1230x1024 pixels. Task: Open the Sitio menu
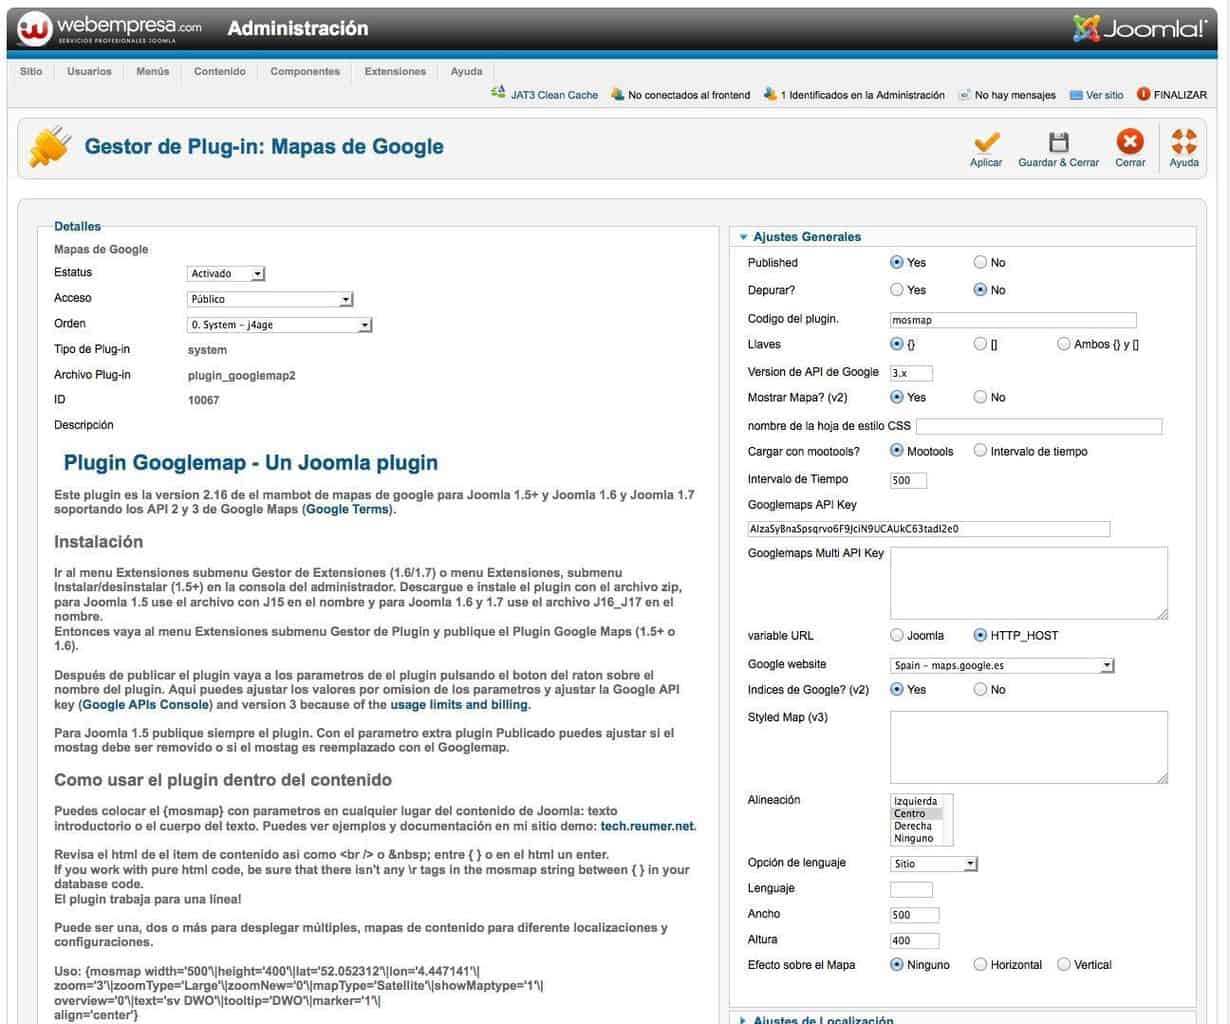31,71
